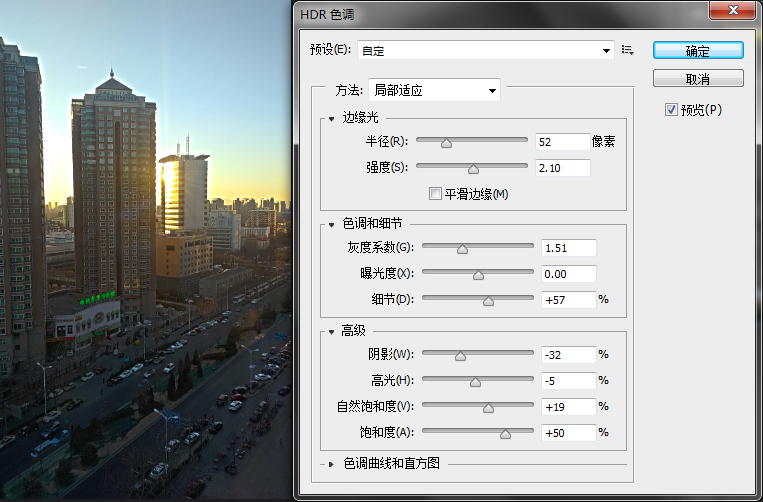Image resolution: width=763 pixels, height=502 pixels.
Task: Click the 细节 detail value field
Action: click(568, 300)
